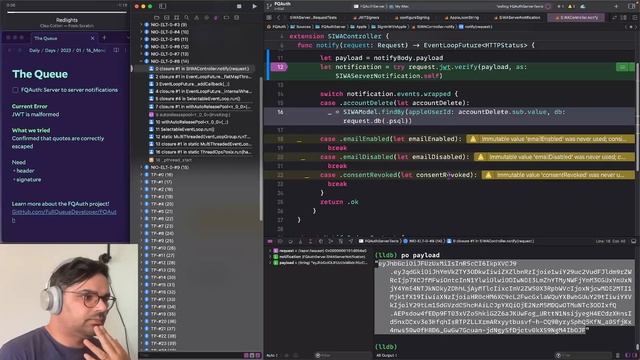The image size is (640, 360).
Task: Open the Find navigator magnifier icon
Action: 187,18
